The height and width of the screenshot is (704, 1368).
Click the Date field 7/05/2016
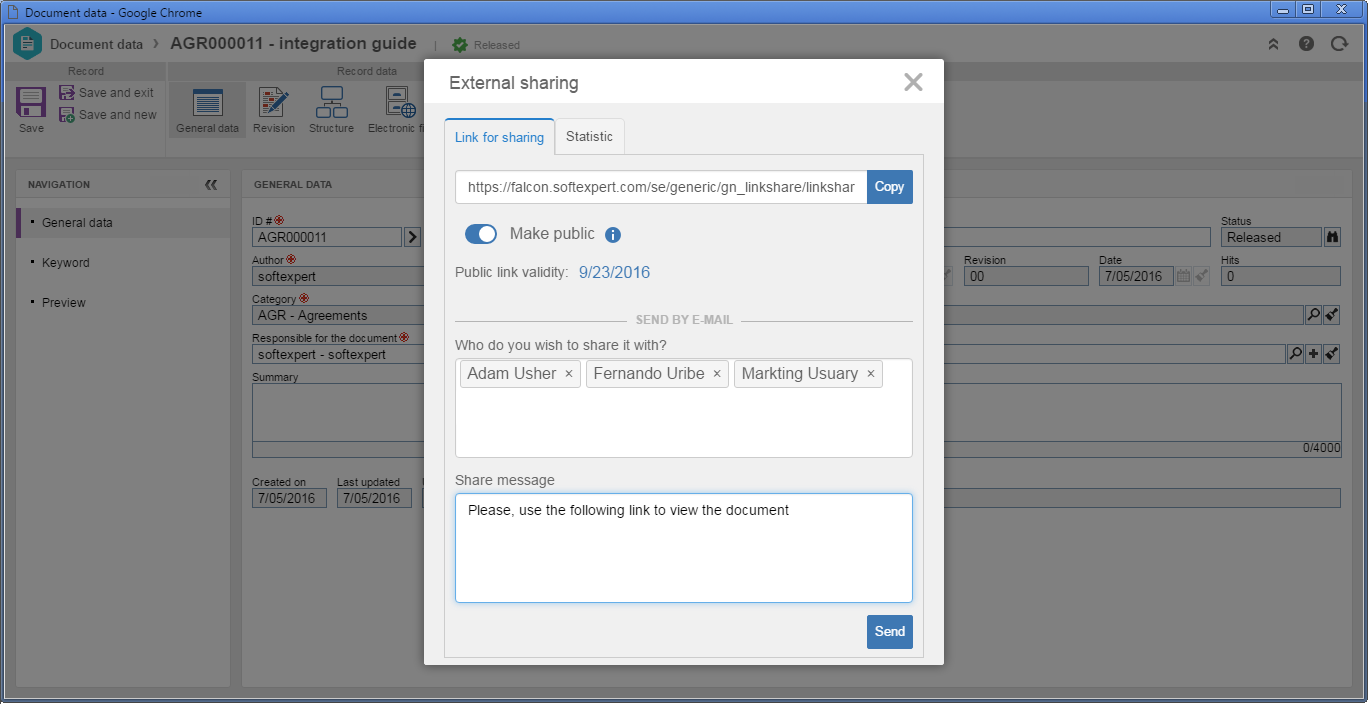coord(1136,277)
